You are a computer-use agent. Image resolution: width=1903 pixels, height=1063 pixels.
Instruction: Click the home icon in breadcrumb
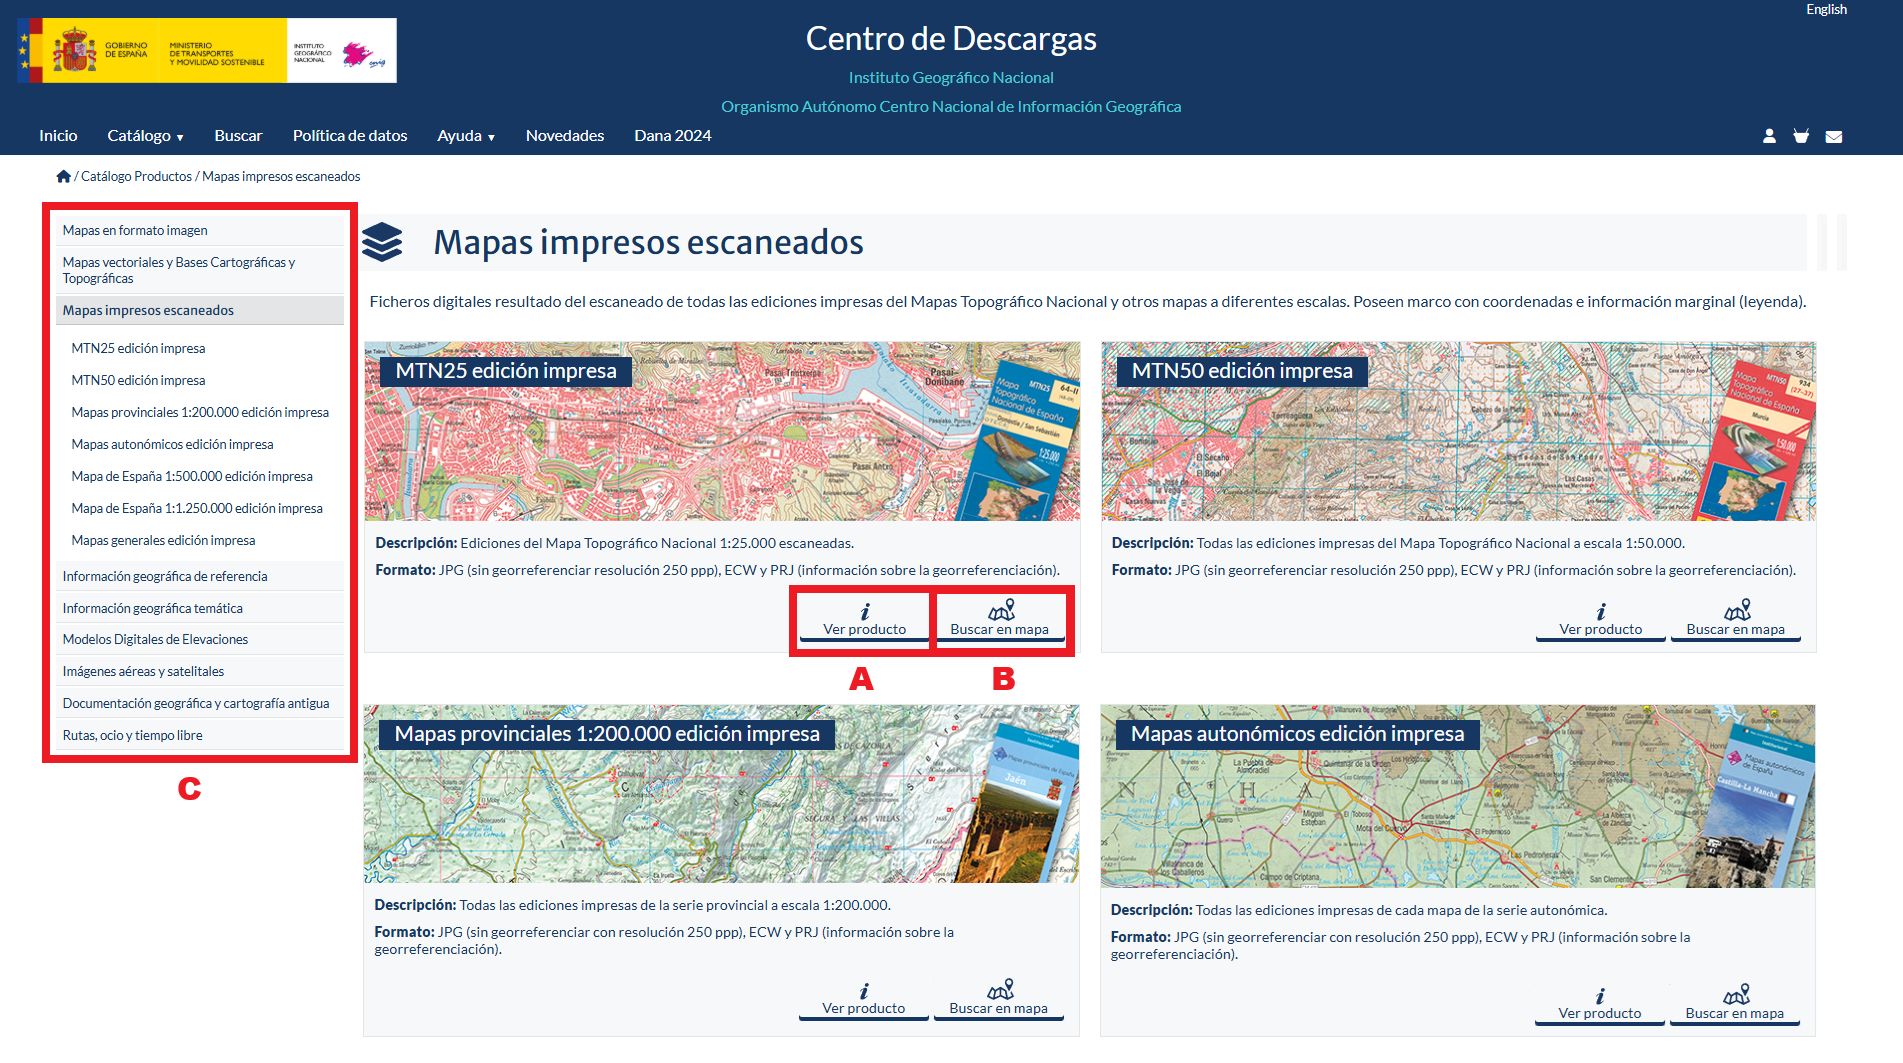(64, 177)
